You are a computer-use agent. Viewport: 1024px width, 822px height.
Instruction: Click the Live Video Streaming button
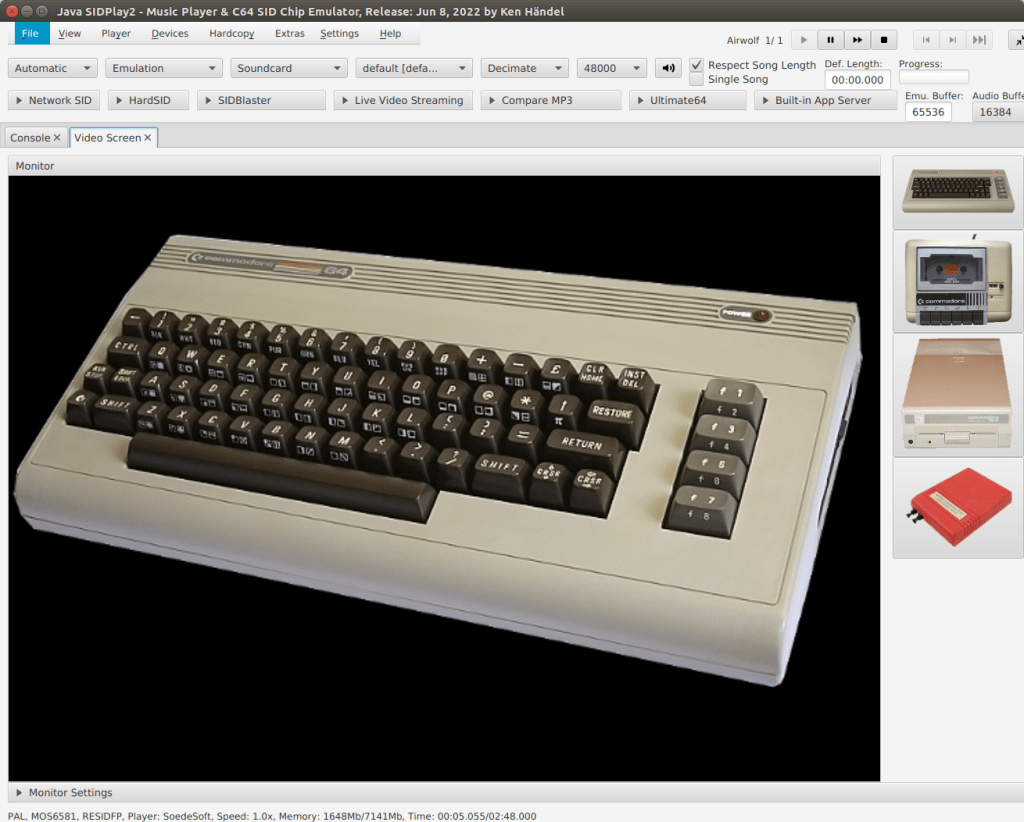(403, 101)
